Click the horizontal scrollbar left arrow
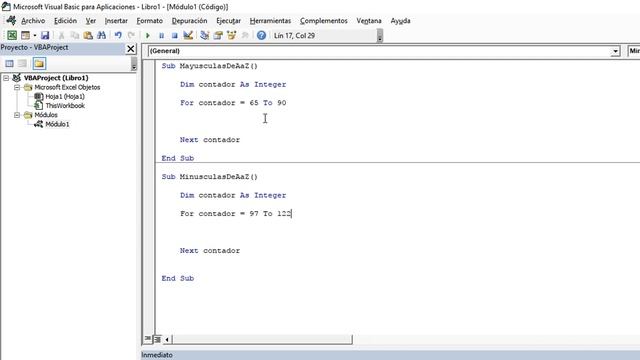Viewport: 640px width, 360px height. (167, 339)
